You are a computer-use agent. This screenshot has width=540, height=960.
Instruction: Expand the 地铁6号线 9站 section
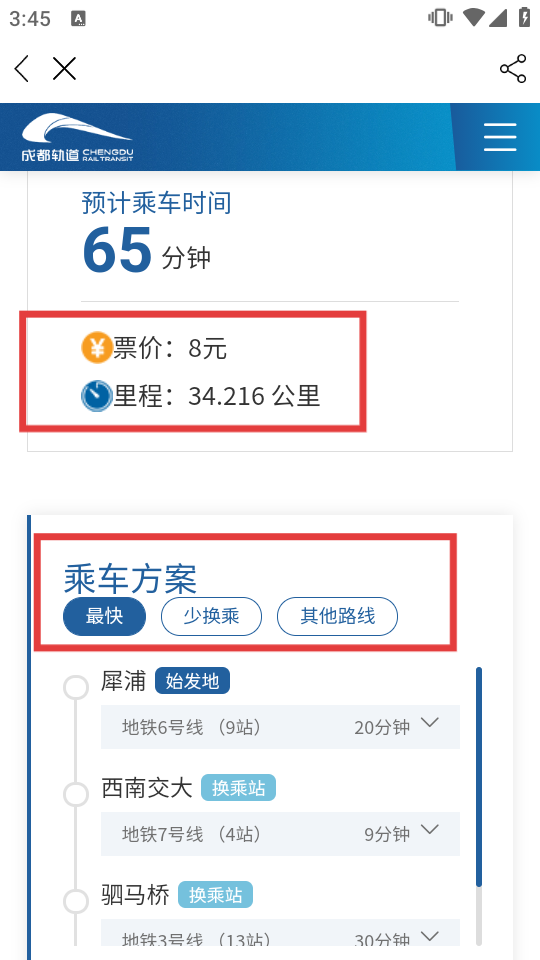point(280,727)
